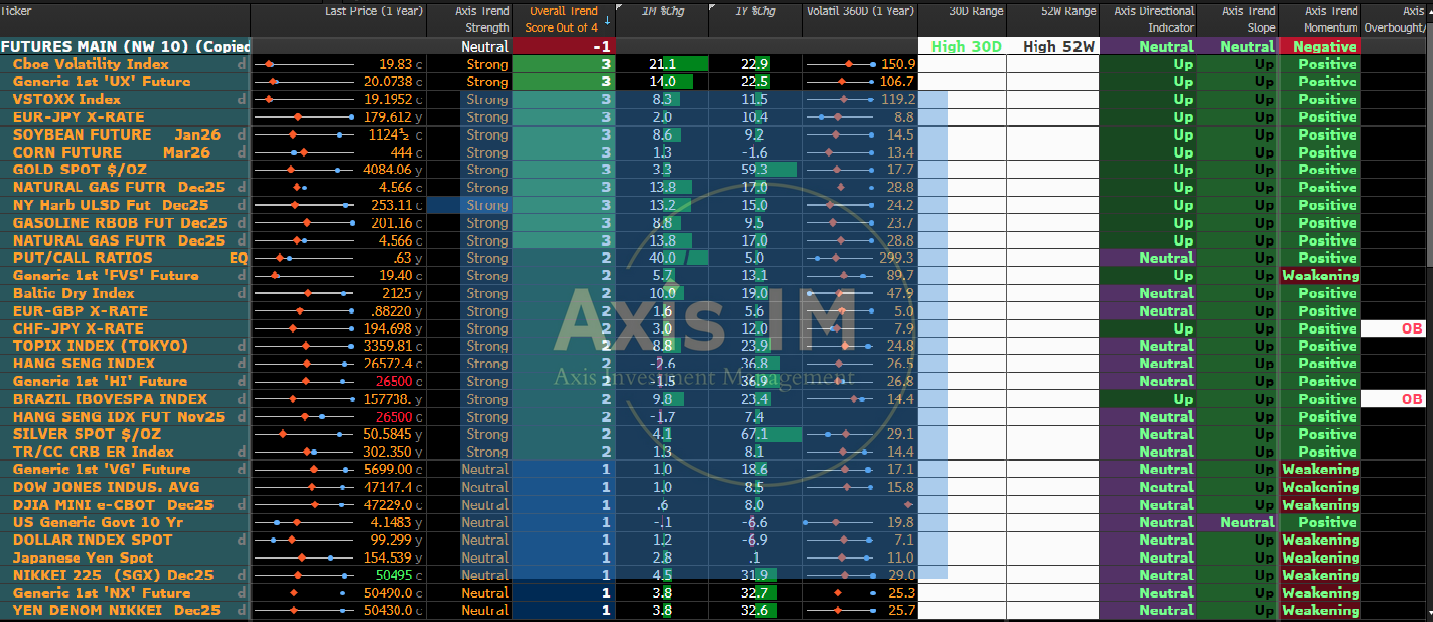The image size is (1433, 622).
Task: Select the Generic 1st 'NX' Future ticker
Action: point(101,593)
